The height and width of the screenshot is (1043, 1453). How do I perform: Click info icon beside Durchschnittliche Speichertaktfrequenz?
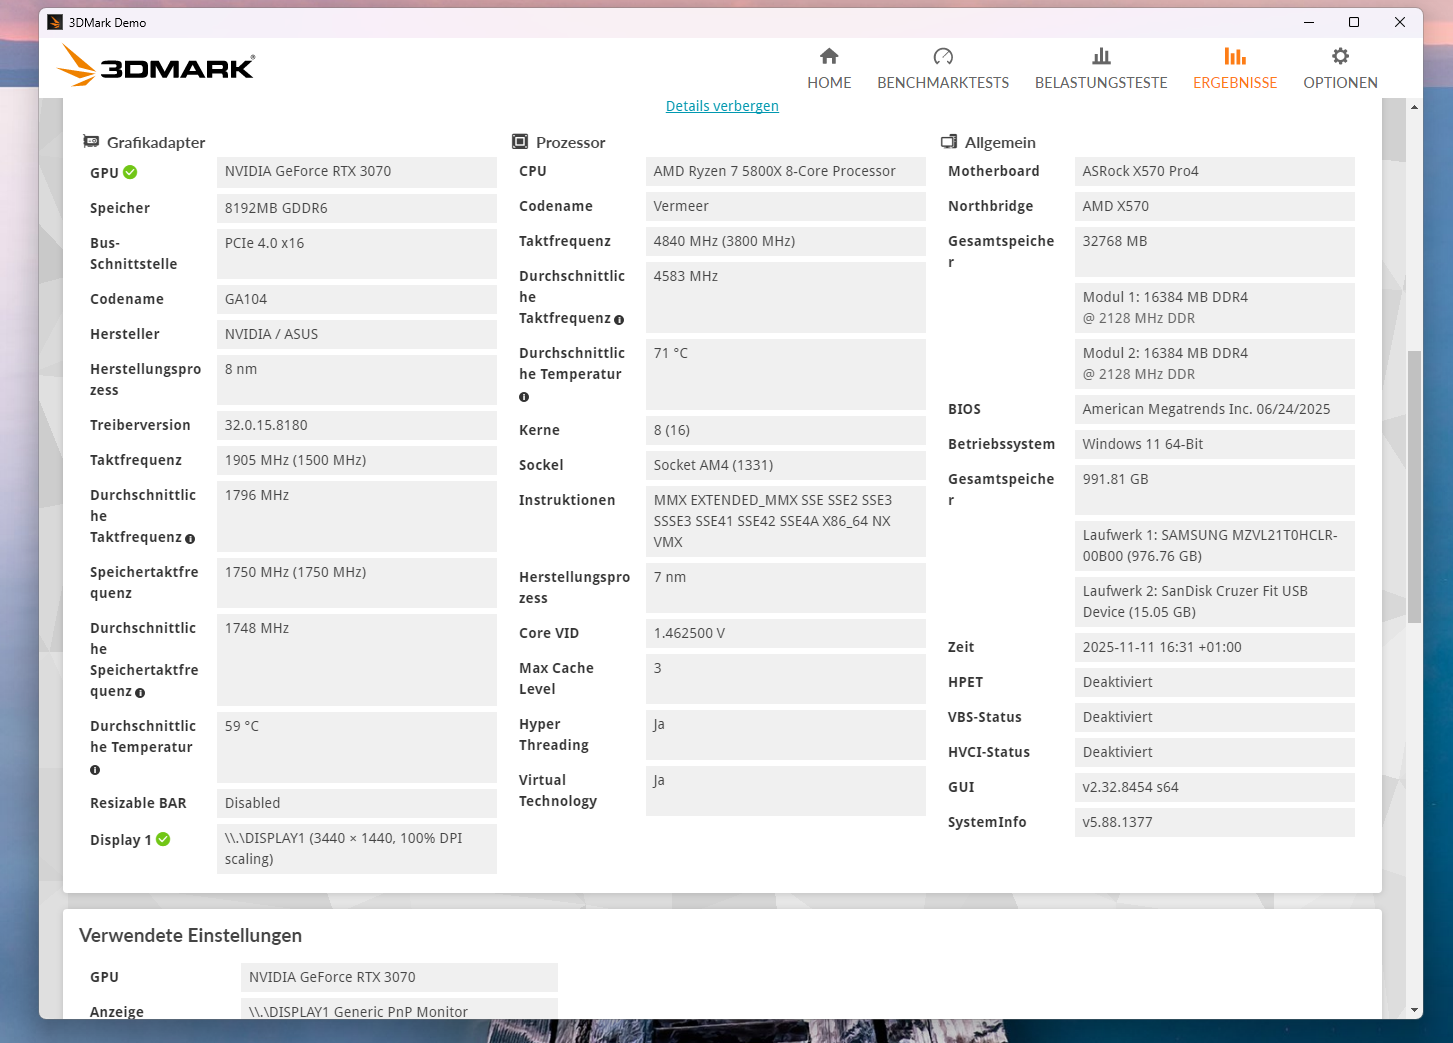coord(140,693)
